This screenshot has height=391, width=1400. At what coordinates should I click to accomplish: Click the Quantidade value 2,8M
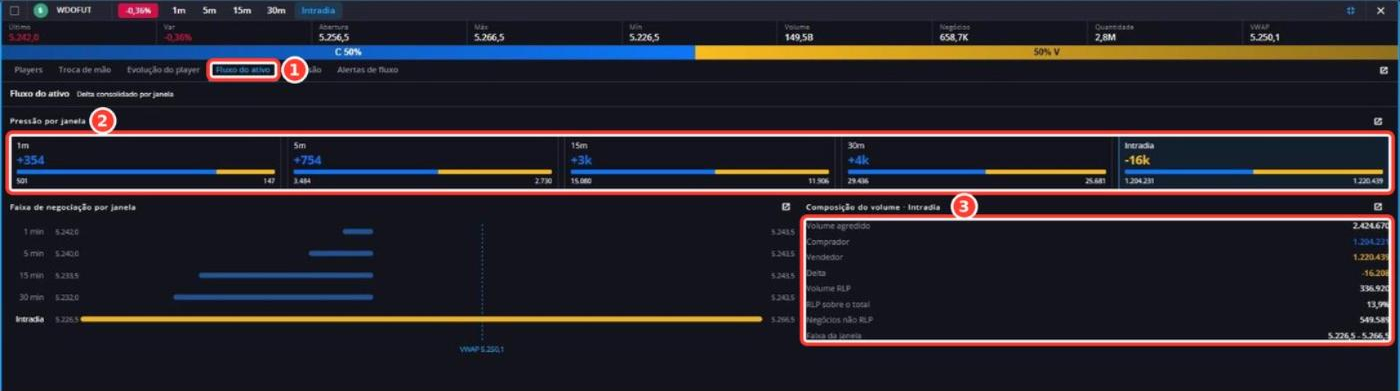pyautogui.click(x=1105, y=37)
